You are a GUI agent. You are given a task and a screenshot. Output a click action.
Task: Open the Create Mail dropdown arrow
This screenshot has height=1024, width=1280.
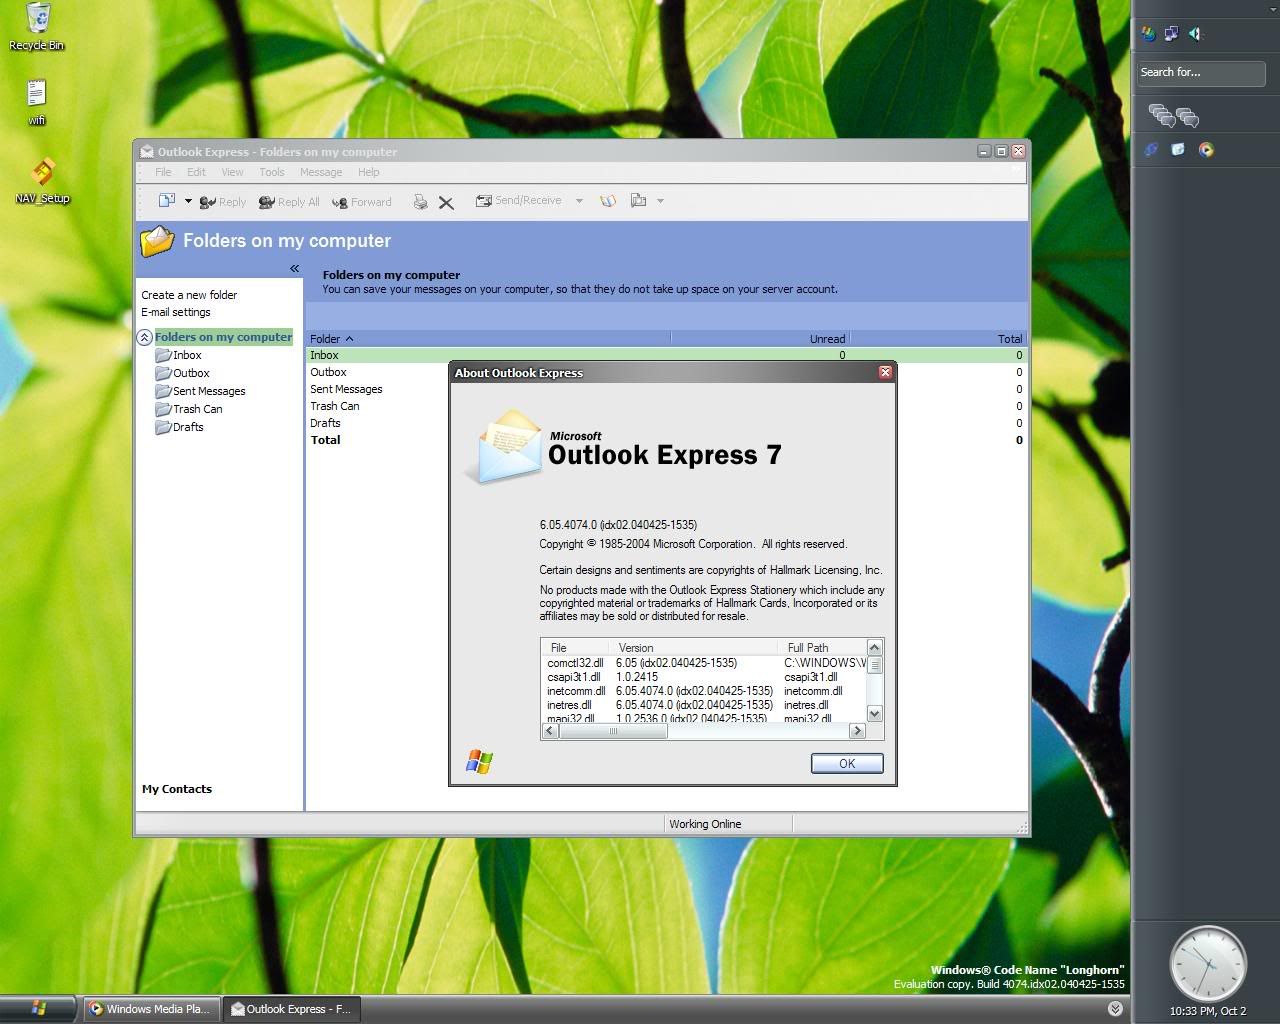pyautogui.click(x=187, y=201)
